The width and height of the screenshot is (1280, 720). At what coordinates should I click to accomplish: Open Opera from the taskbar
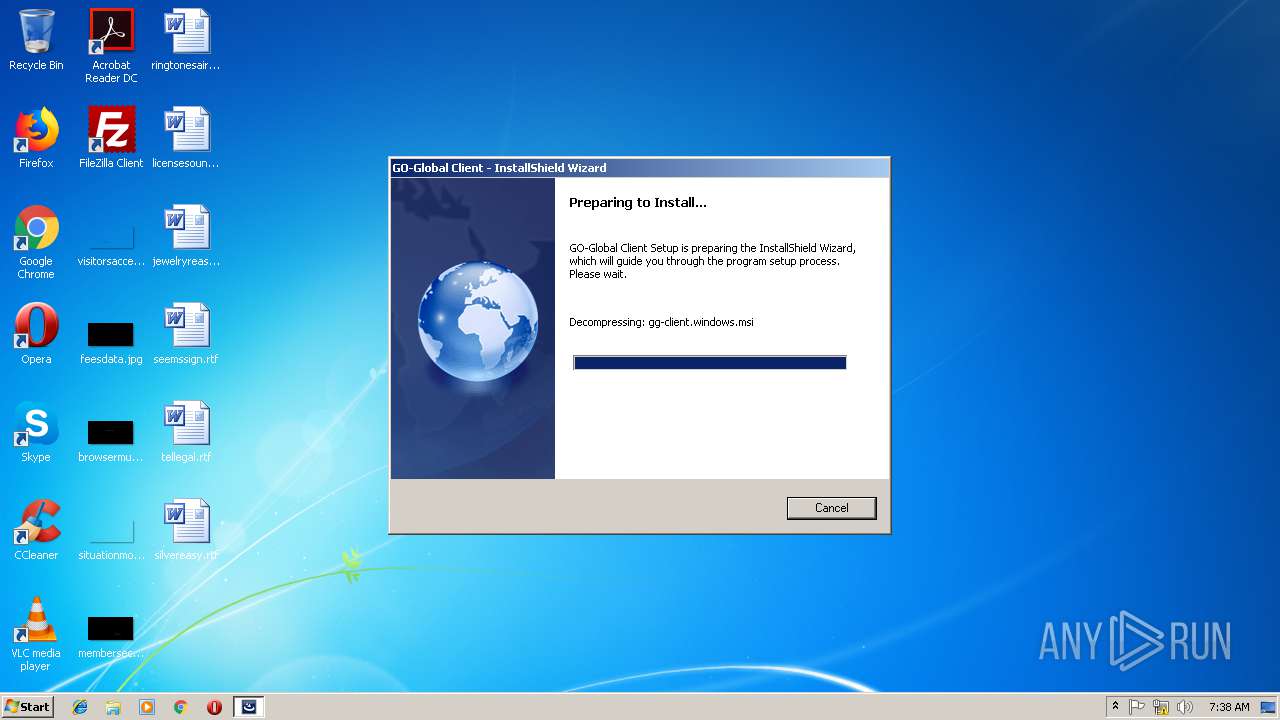pyautogui.click(x=214, y=707)
